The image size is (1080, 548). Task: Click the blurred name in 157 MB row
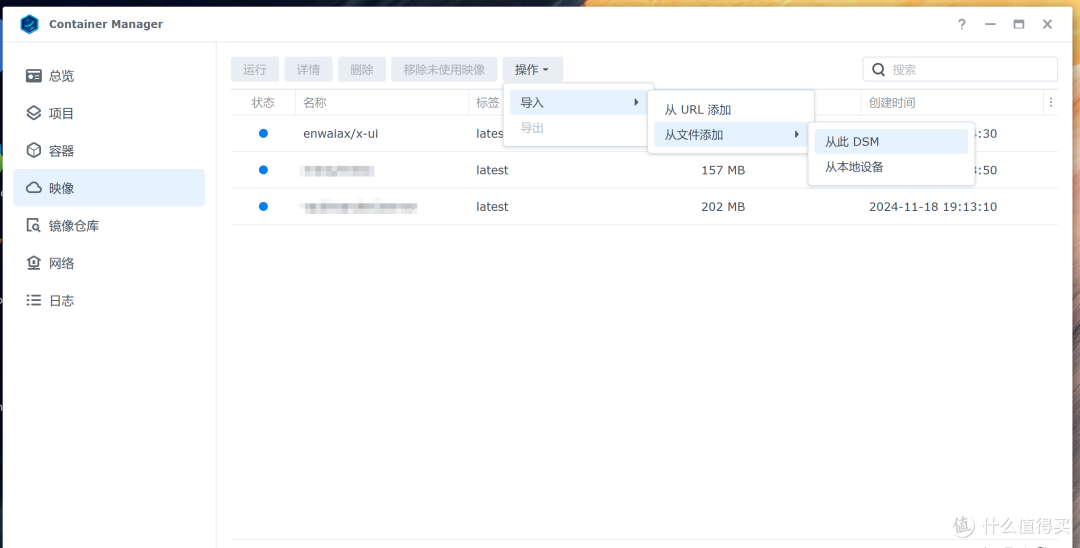click(338, 170)
